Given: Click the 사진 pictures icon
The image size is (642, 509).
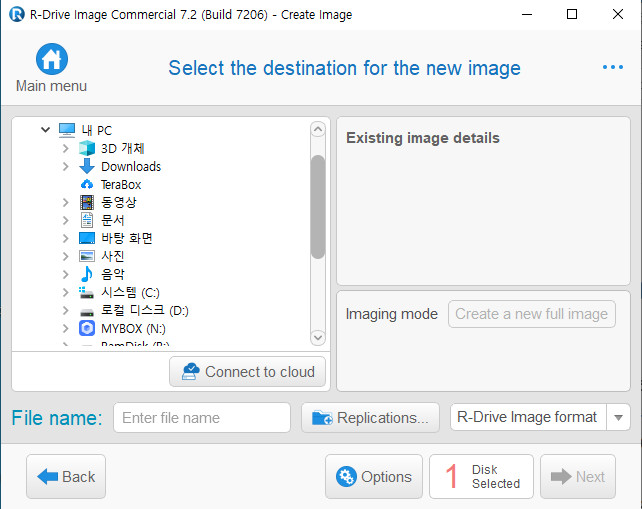Looking at the screenshot, I should [x=87, y=256].
